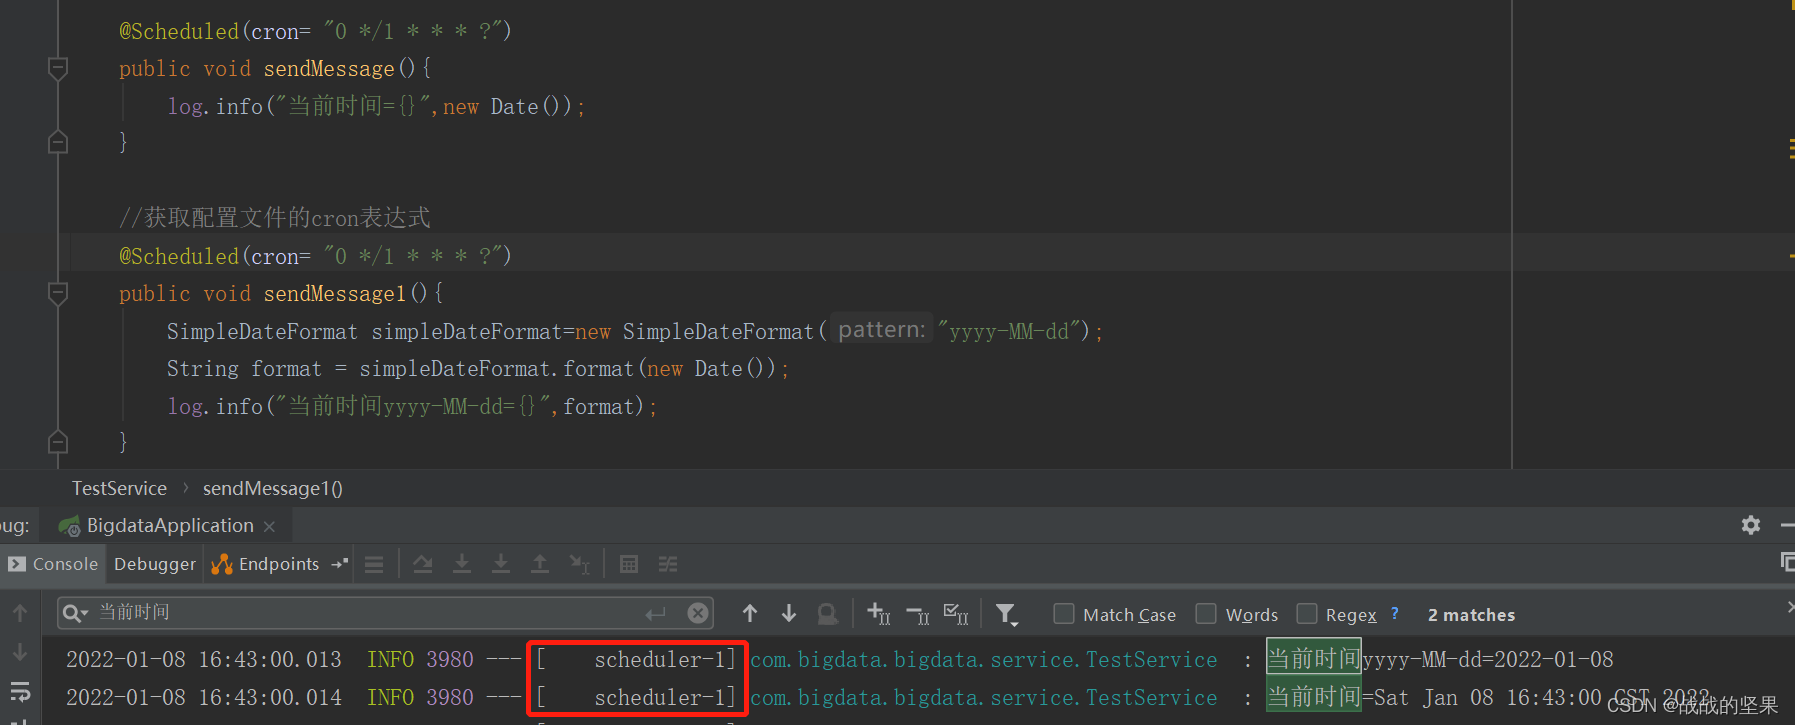Open search history magnifier dropdown
The image size is (1795, 725).
click(76, 613)
